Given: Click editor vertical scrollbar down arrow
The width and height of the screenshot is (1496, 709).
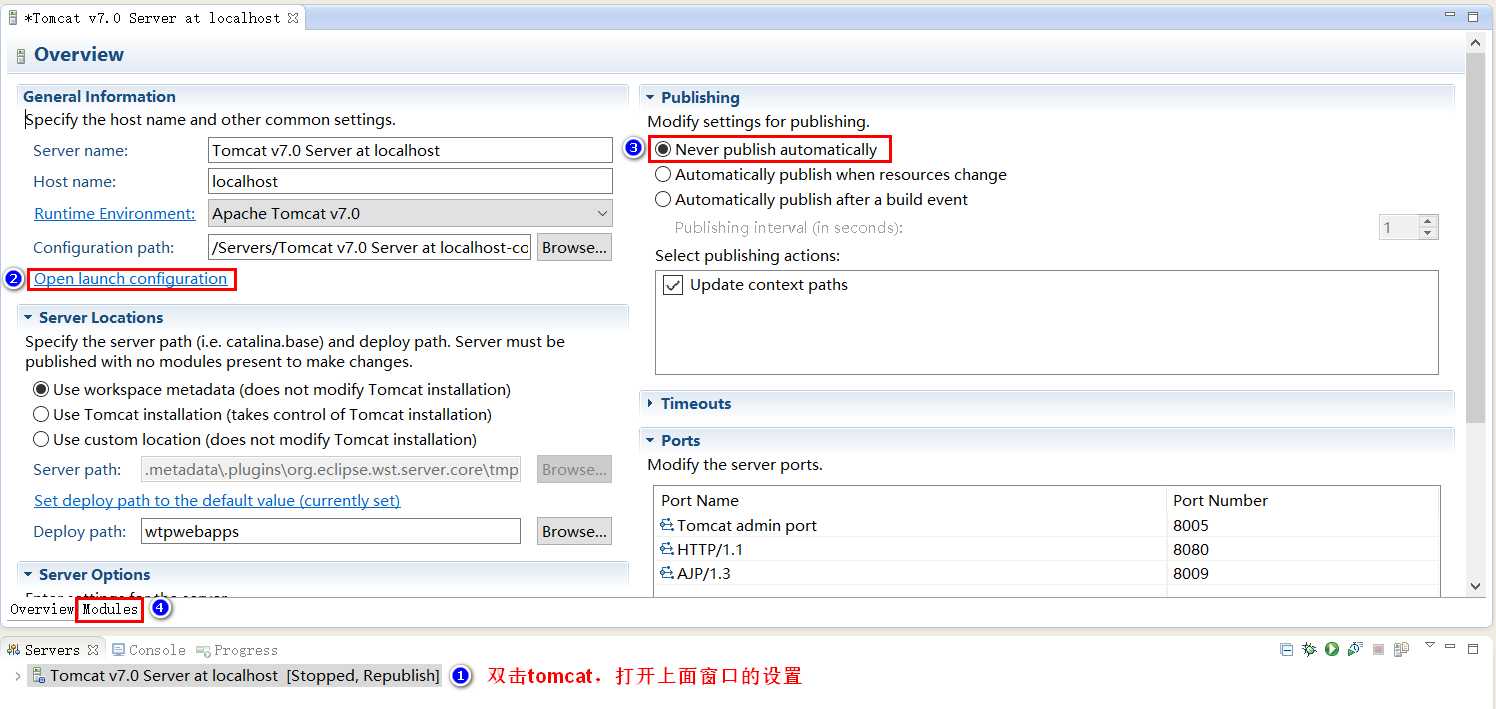Looking at the screenshot, I should click(1476, 586).
